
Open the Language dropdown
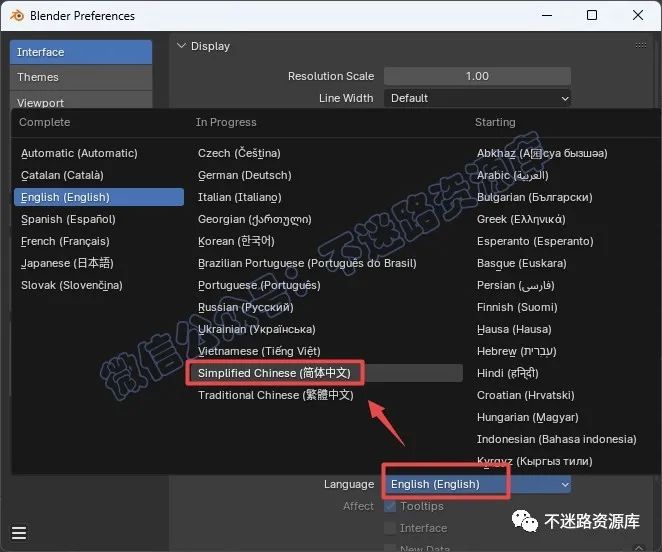pos(478,484)
